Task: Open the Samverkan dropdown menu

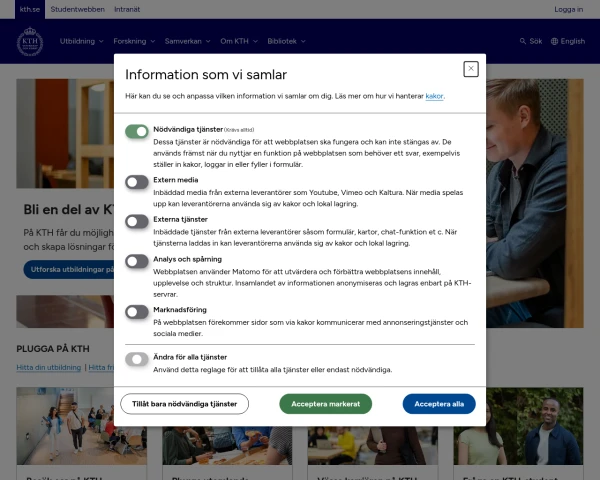Action: click(186, 42)
